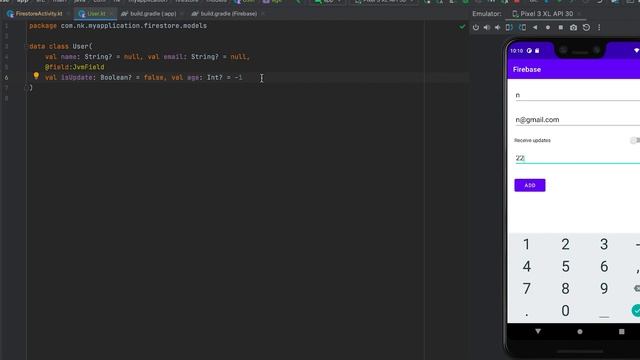
Task: Collapse the code fold marker at class end
Action: coord(27,87)
